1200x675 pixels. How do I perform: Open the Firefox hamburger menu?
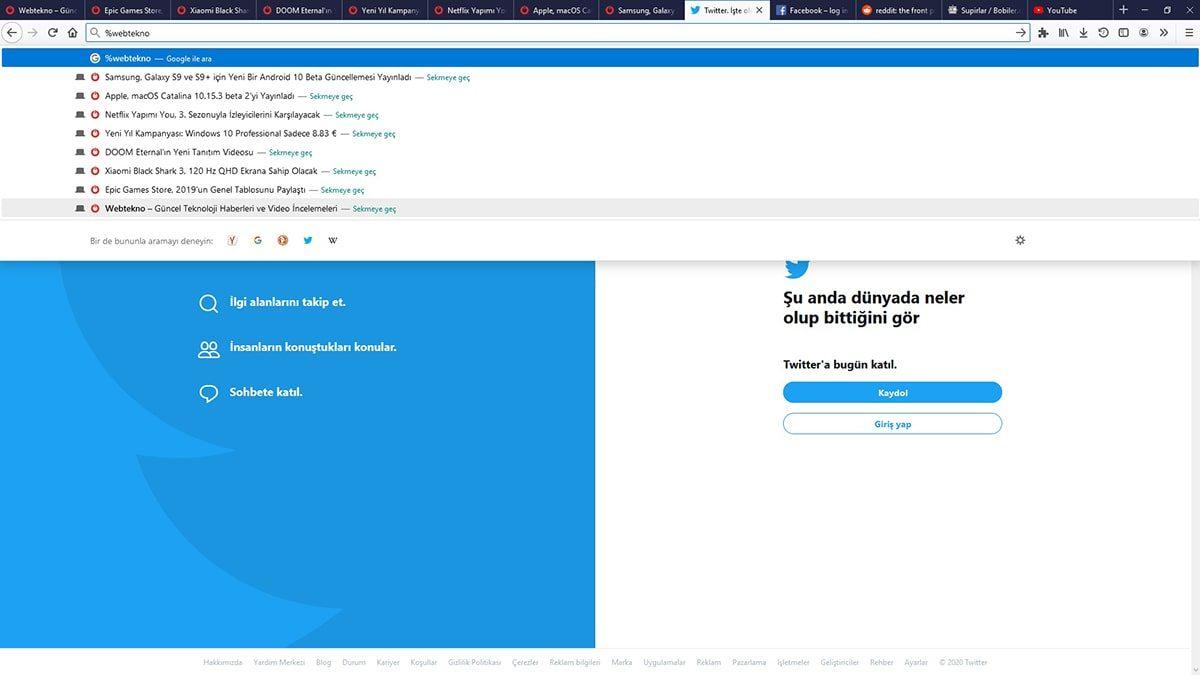click(x=1189, y=32)
